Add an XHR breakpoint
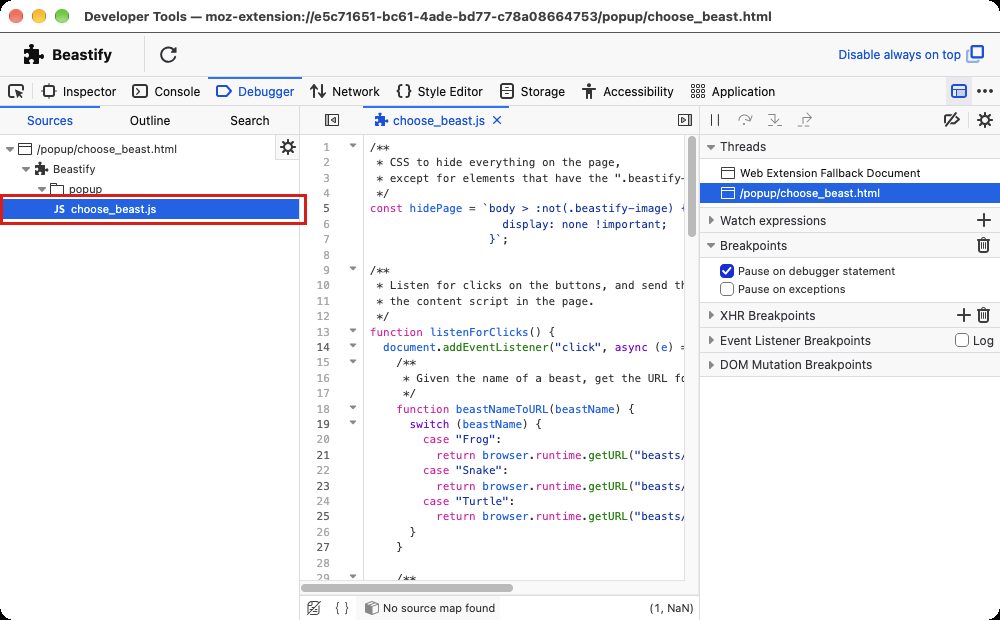Screen dimensions: 1000x620 coord(964,315)
